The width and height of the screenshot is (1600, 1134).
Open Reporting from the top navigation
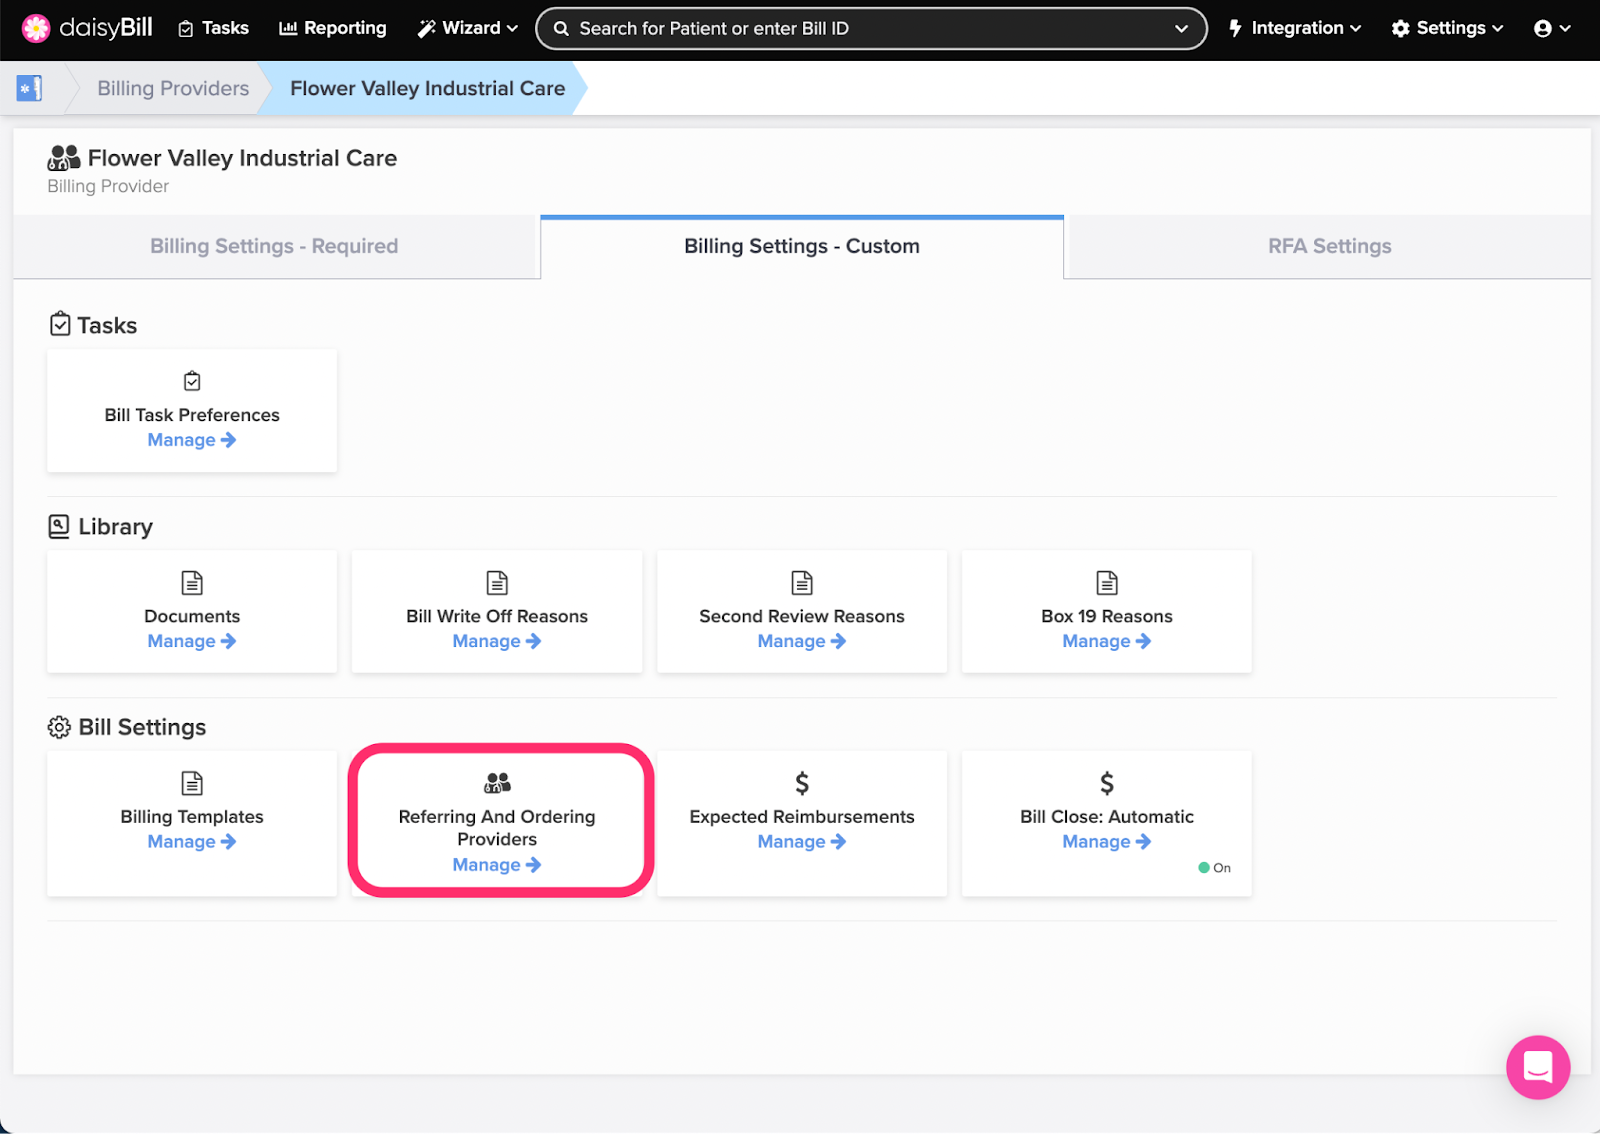pyautogui.click(x=333, y=28)
